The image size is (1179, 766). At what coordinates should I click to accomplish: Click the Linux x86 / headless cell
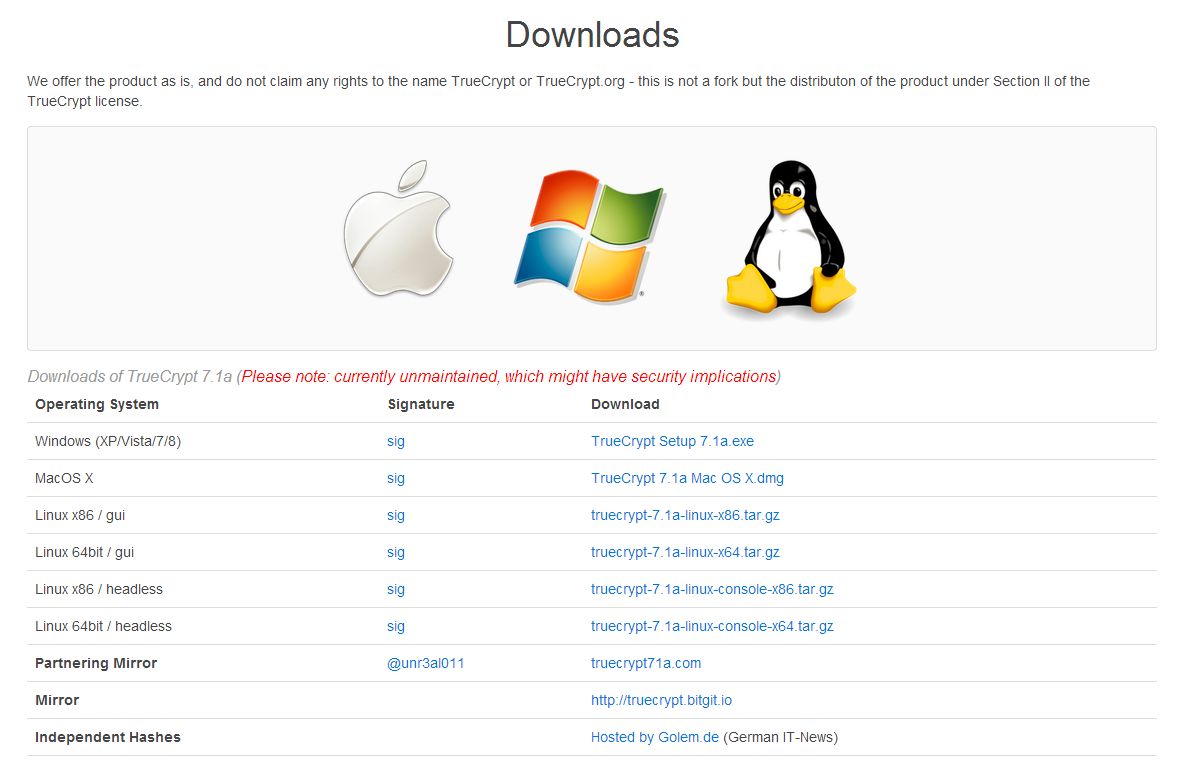point(99,589)
